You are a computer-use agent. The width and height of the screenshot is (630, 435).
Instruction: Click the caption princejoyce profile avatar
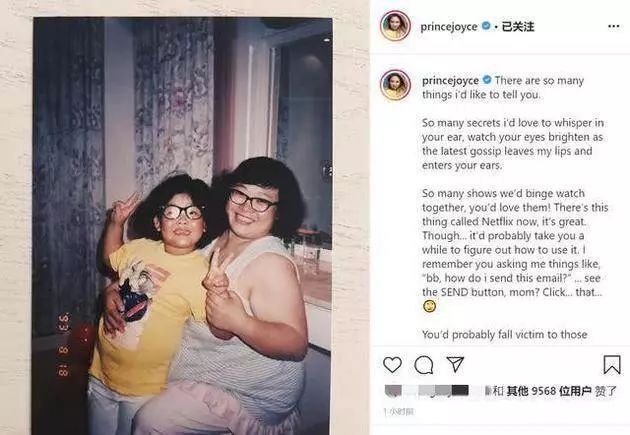click(395, 85)
